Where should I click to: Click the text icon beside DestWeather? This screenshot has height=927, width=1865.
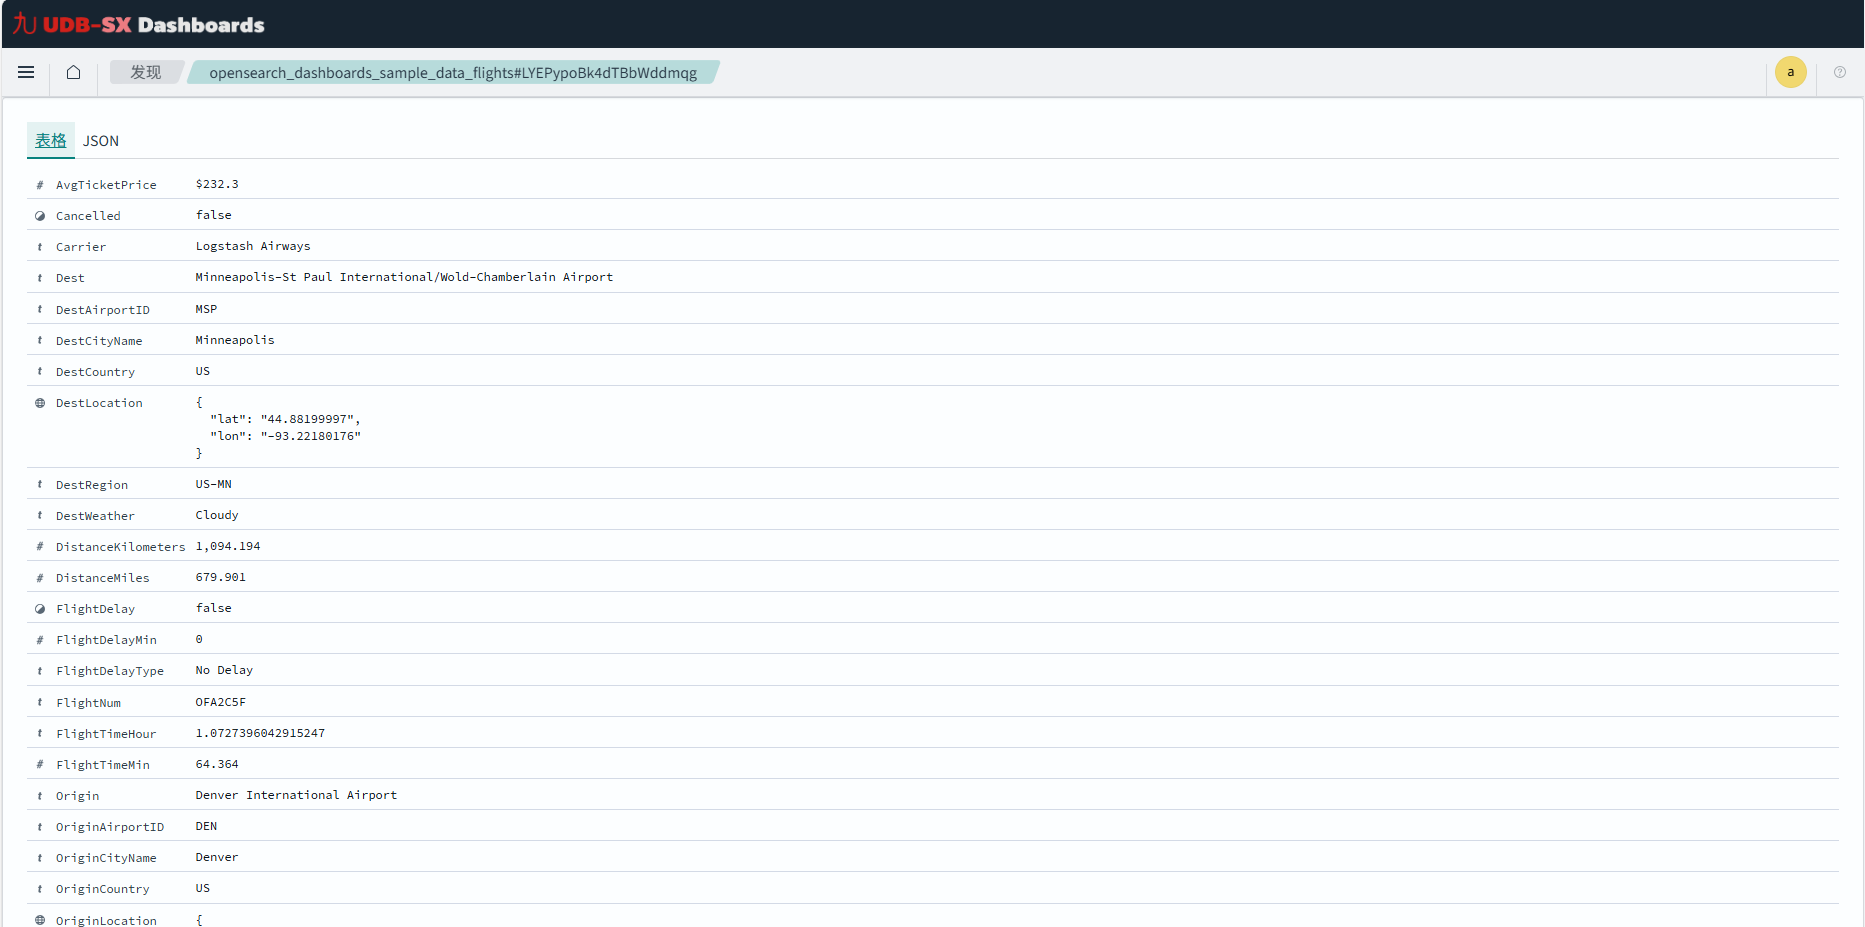[x=39, y=515]
